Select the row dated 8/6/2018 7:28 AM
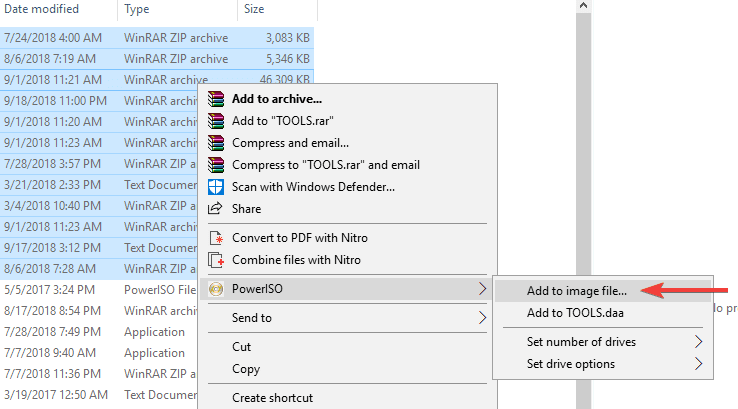The width and height of the screenshot is (738, 409). tap(99, 269)
